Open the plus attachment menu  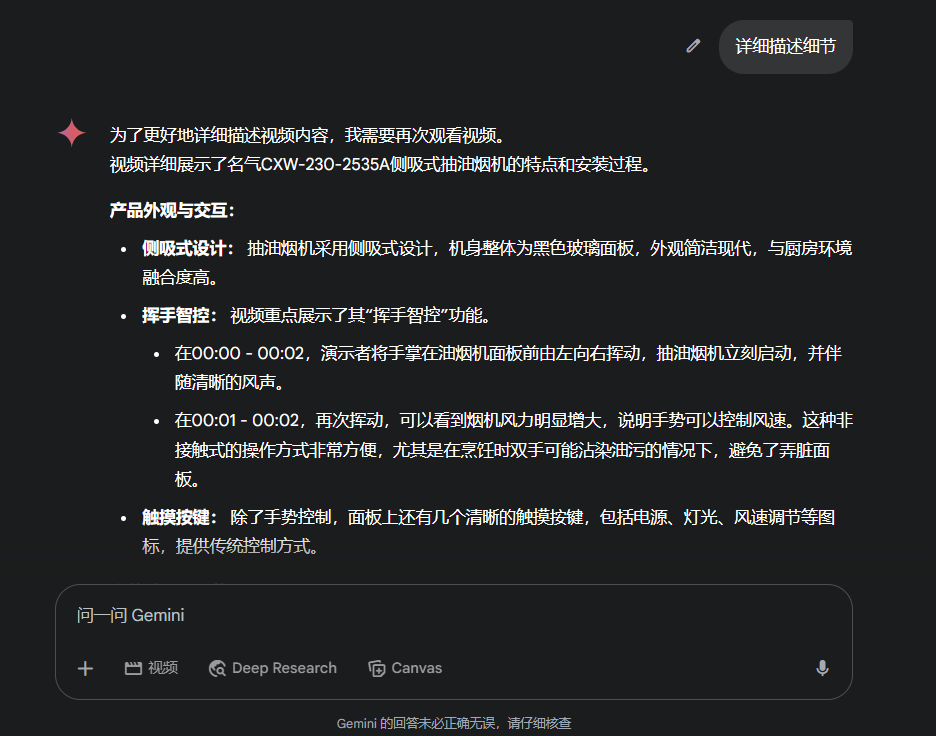[85, 668]
